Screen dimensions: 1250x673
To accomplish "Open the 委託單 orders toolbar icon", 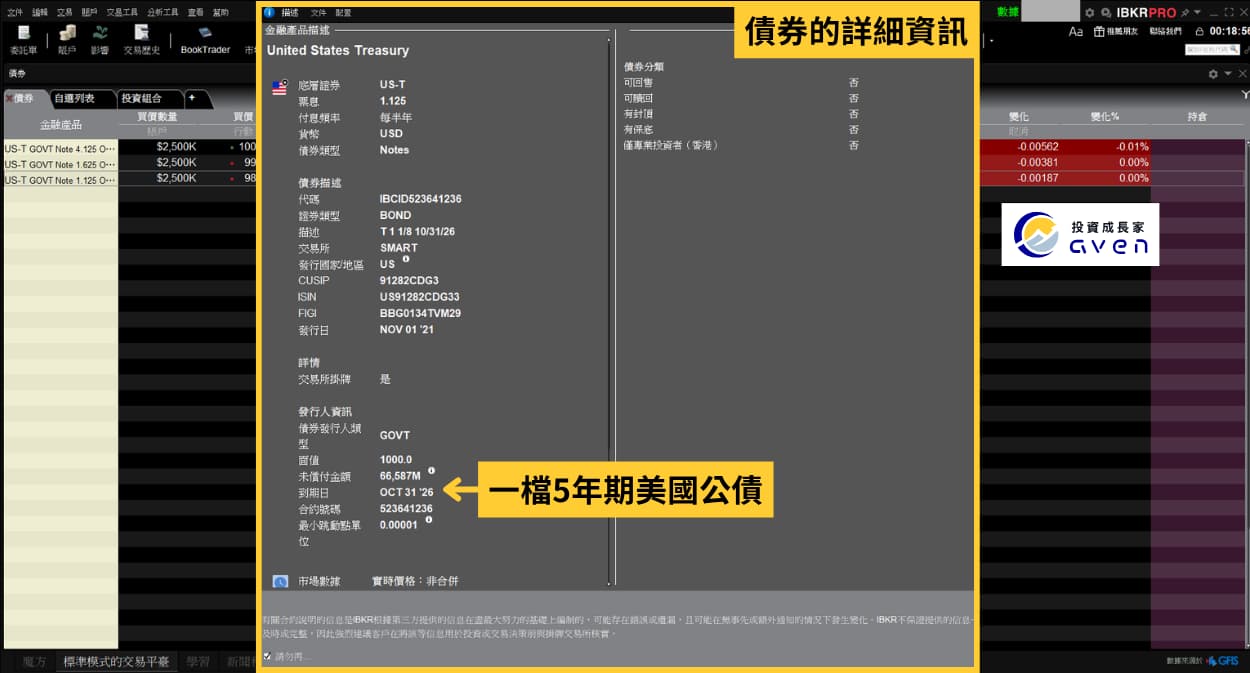I will click(23, 39).
